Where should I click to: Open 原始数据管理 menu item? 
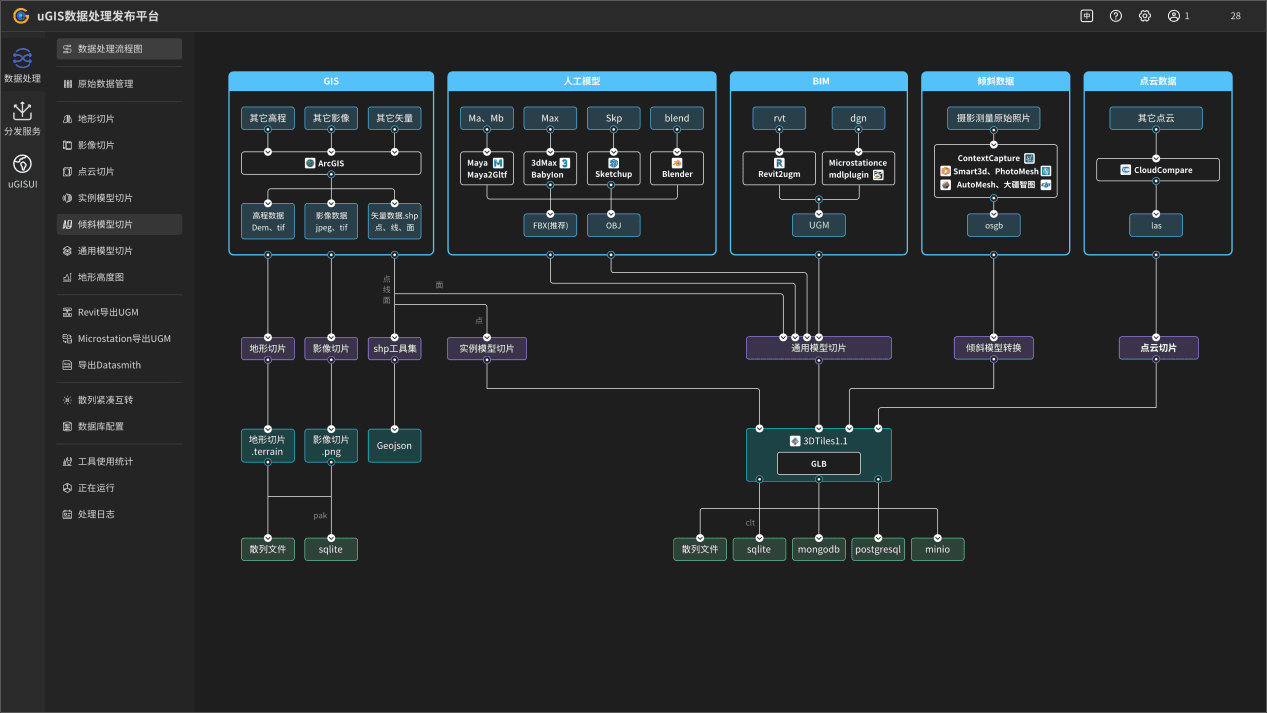coord(119,84)
